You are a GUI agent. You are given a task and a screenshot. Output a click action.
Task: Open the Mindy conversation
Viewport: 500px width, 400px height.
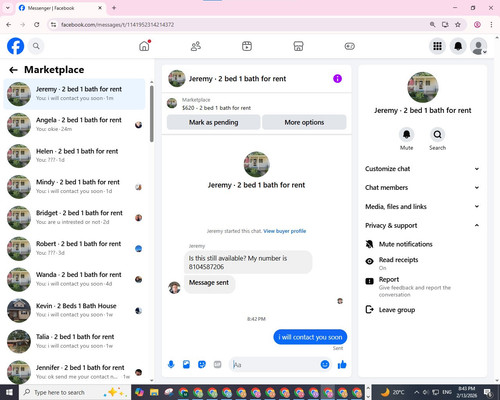(x=74, y=187)
